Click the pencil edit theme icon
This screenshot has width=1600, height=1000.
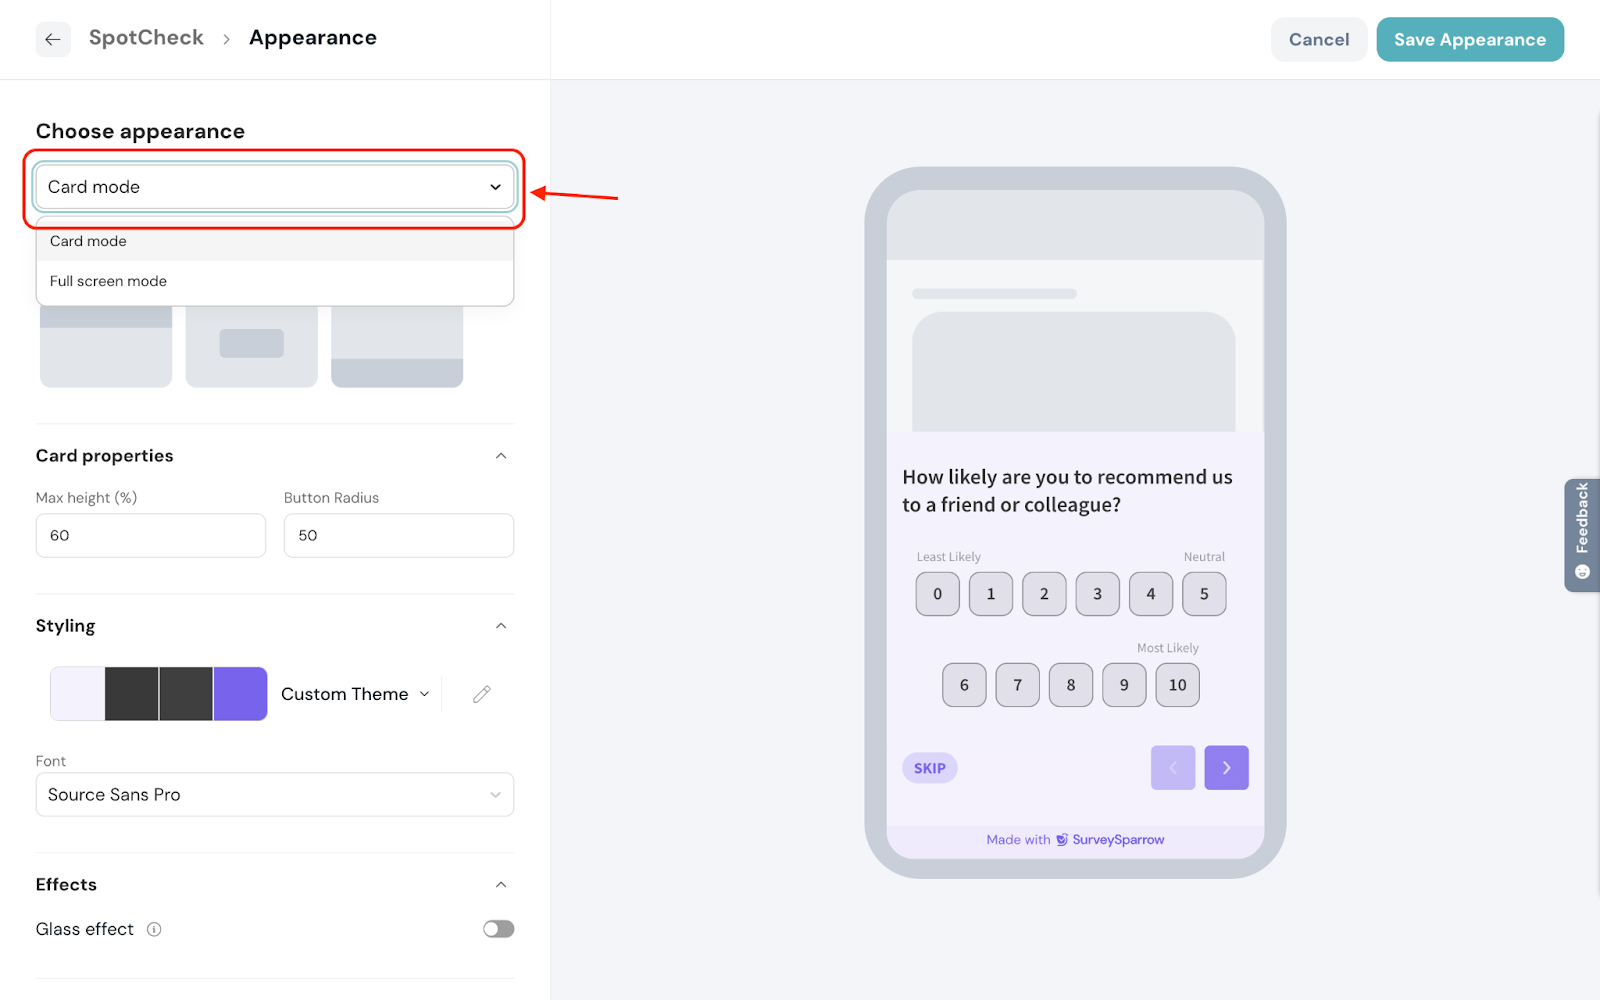coord(481,694)
